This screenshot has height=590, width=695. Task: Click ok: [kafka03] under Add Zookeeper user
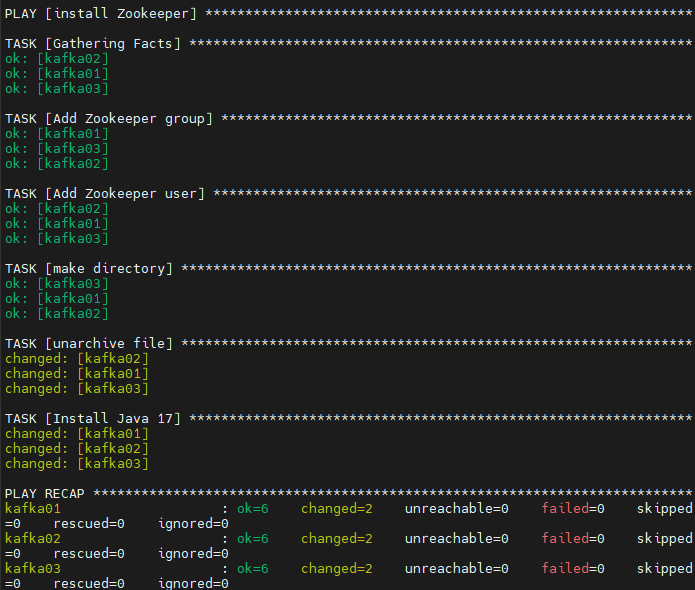pyautogui.click(x=57, y=238)
